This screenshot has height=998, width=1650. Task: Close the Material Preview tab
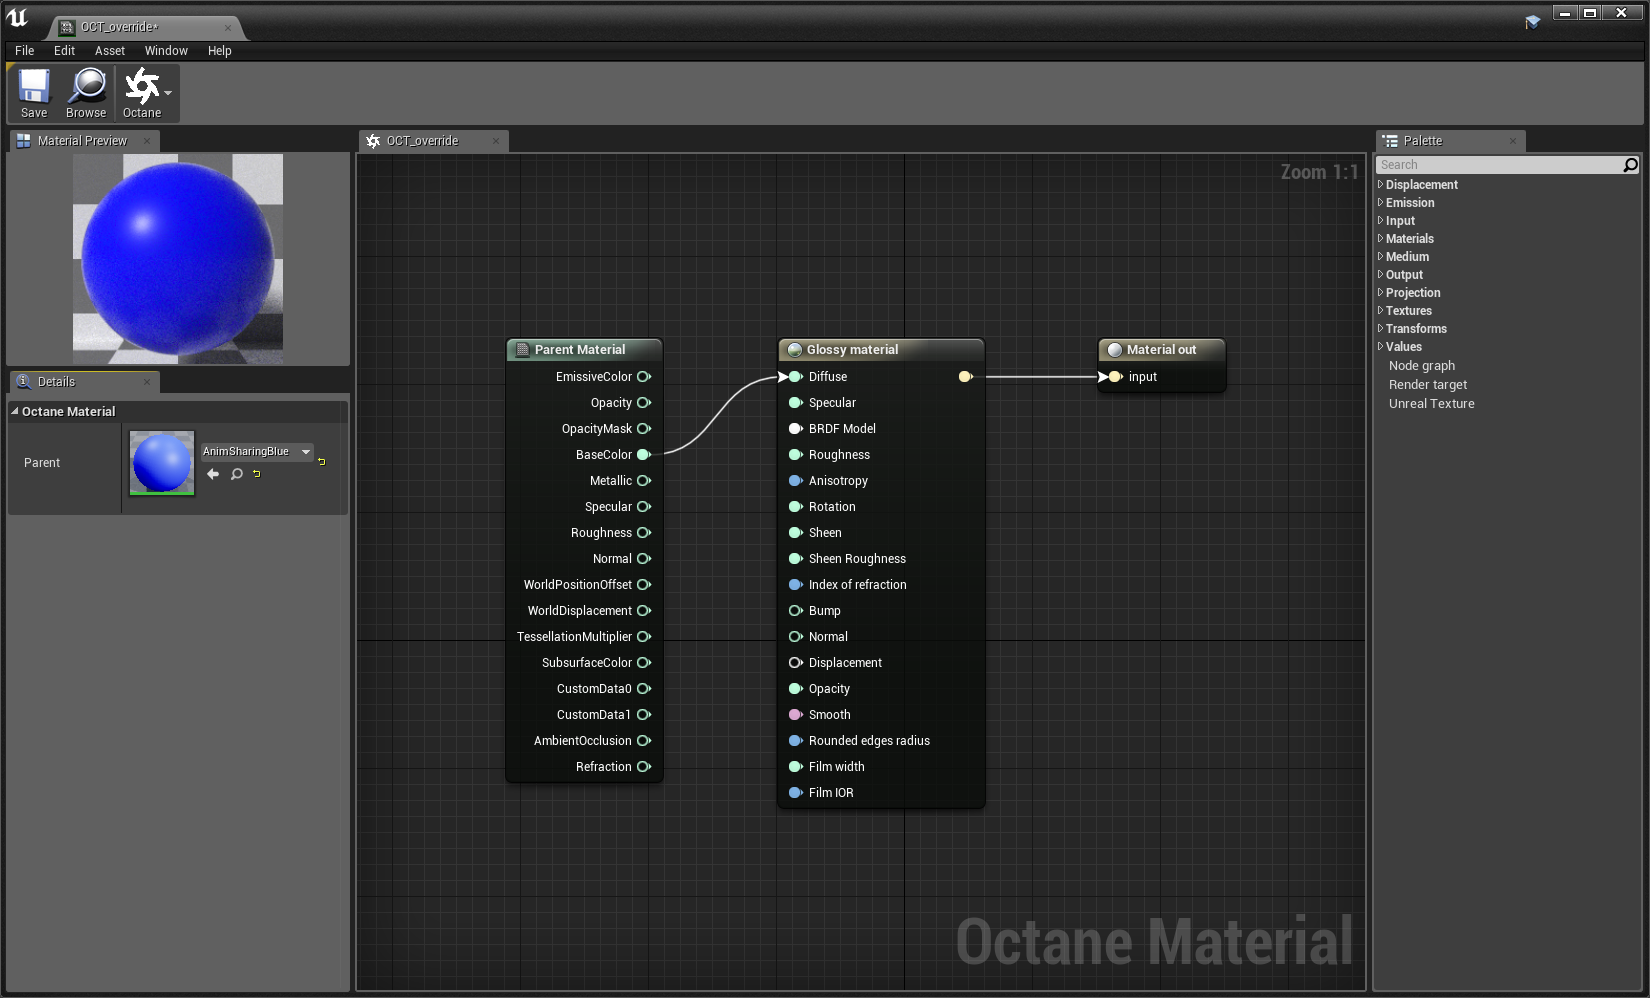coord(147,141)
